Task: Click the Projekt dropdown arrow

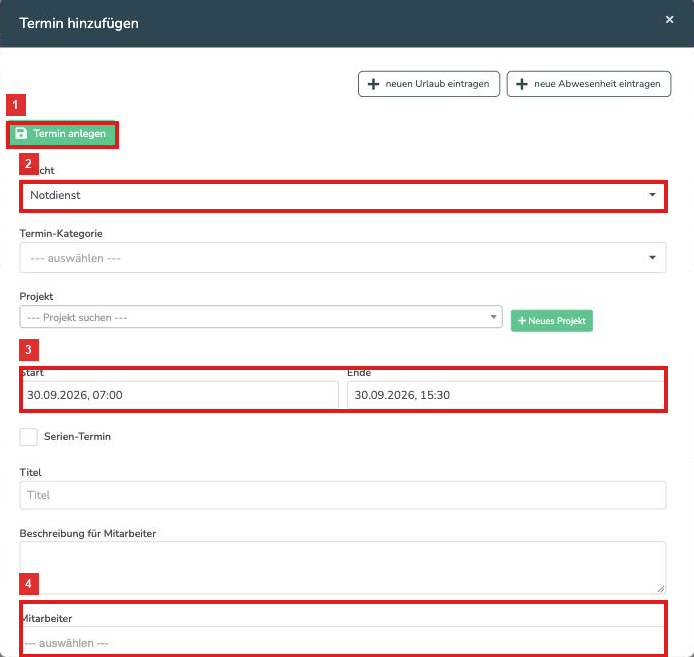Action: click(493, 317)
